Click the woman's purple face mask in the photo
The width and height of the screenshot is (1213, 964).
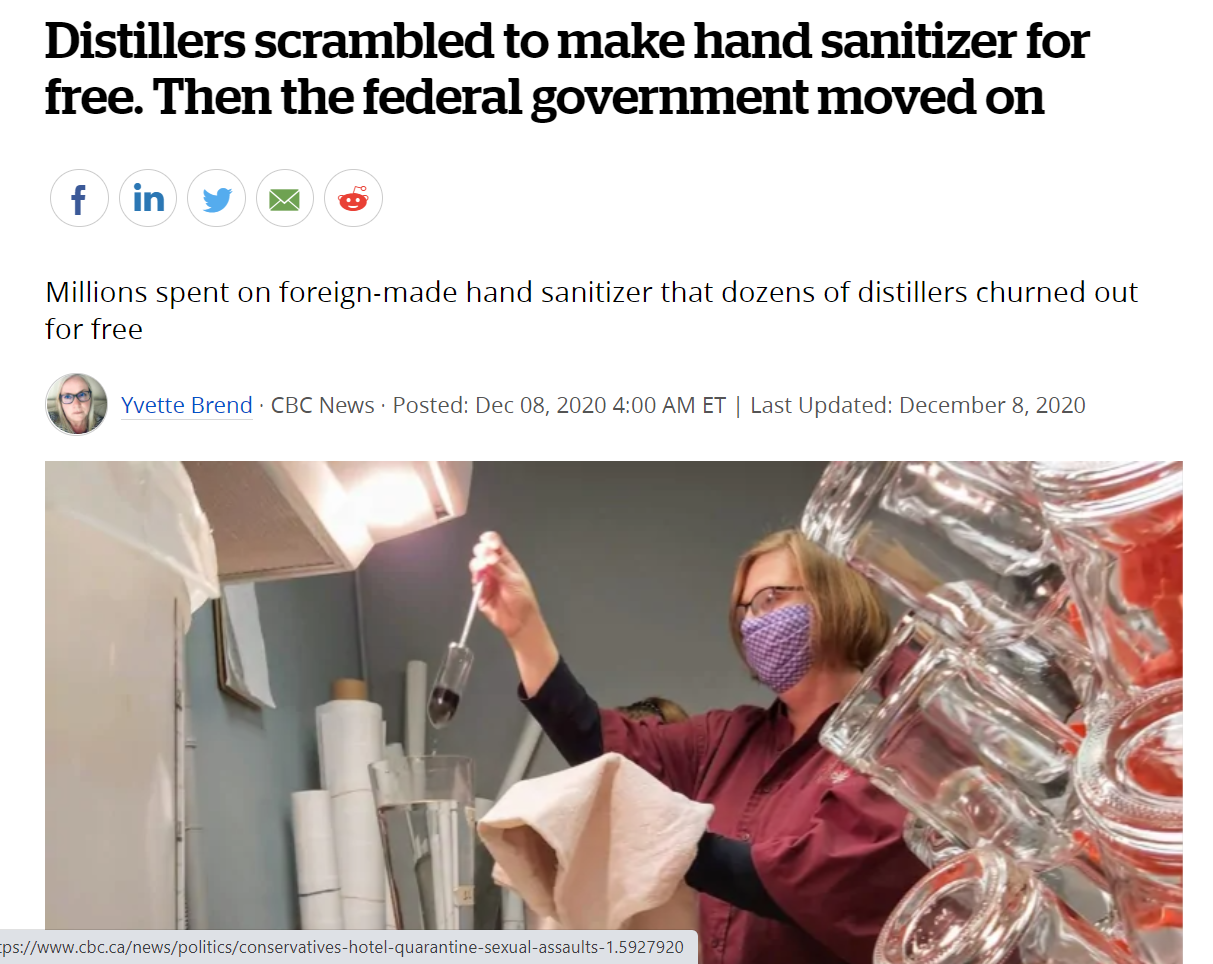(778, 644)
